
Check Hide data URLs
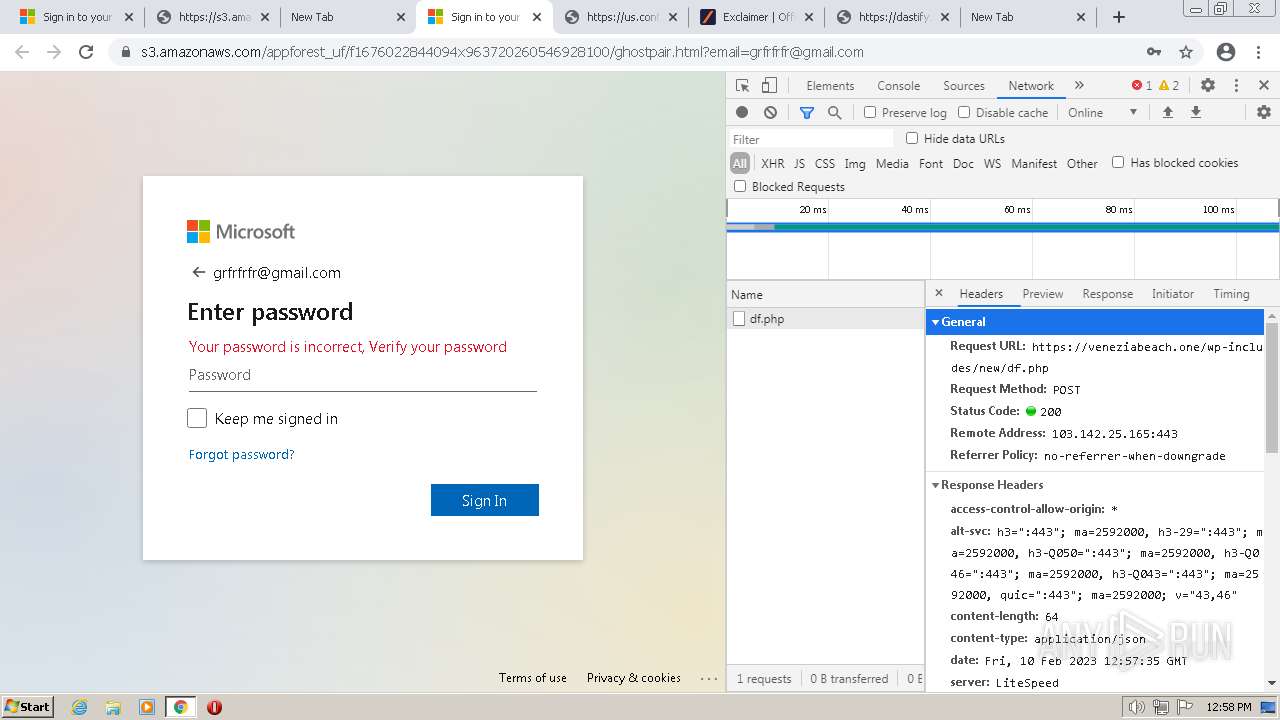(x=912, y=139)
